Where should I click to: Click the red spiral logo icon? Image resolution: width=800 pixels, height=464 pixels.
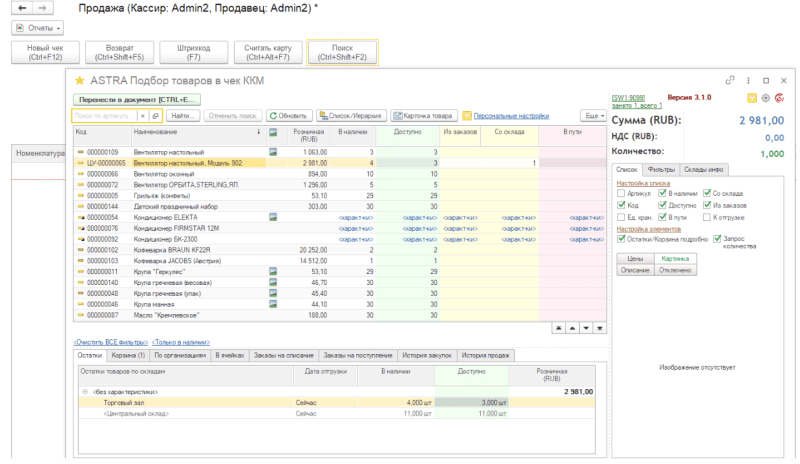click(778, 98)
